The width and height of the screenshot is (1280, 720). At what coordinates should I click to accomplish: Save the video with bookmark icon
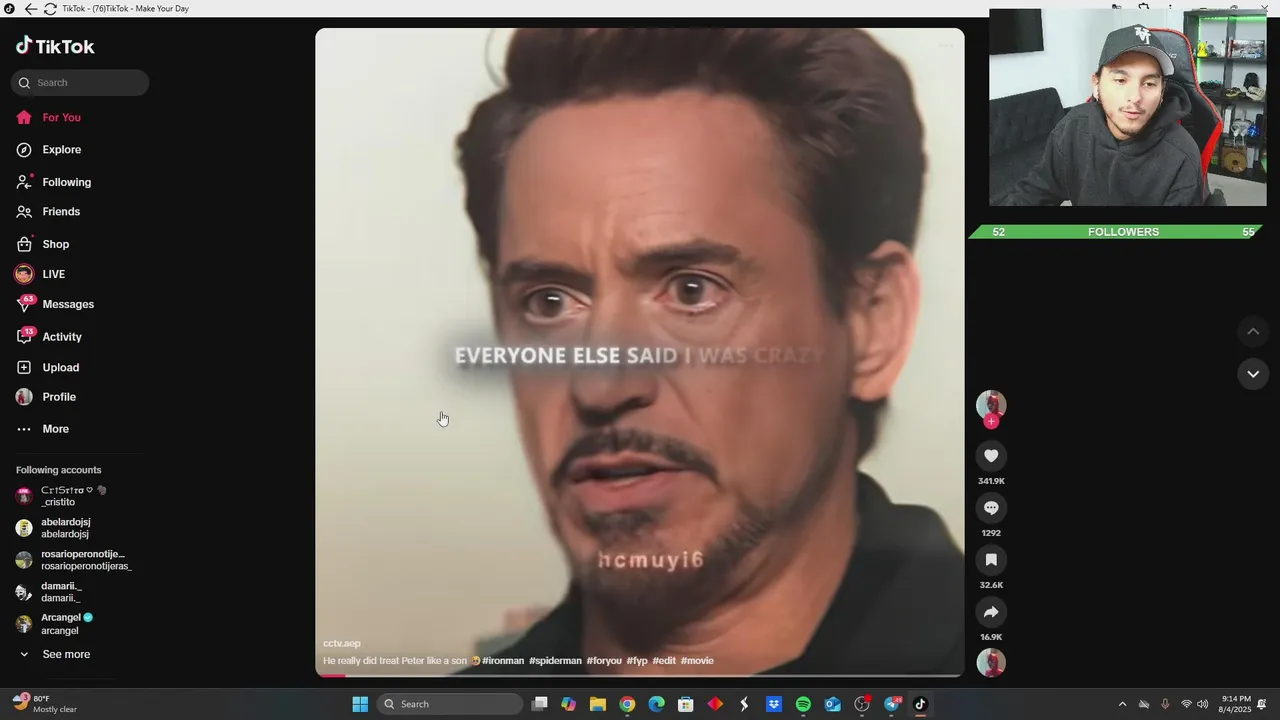991,560
